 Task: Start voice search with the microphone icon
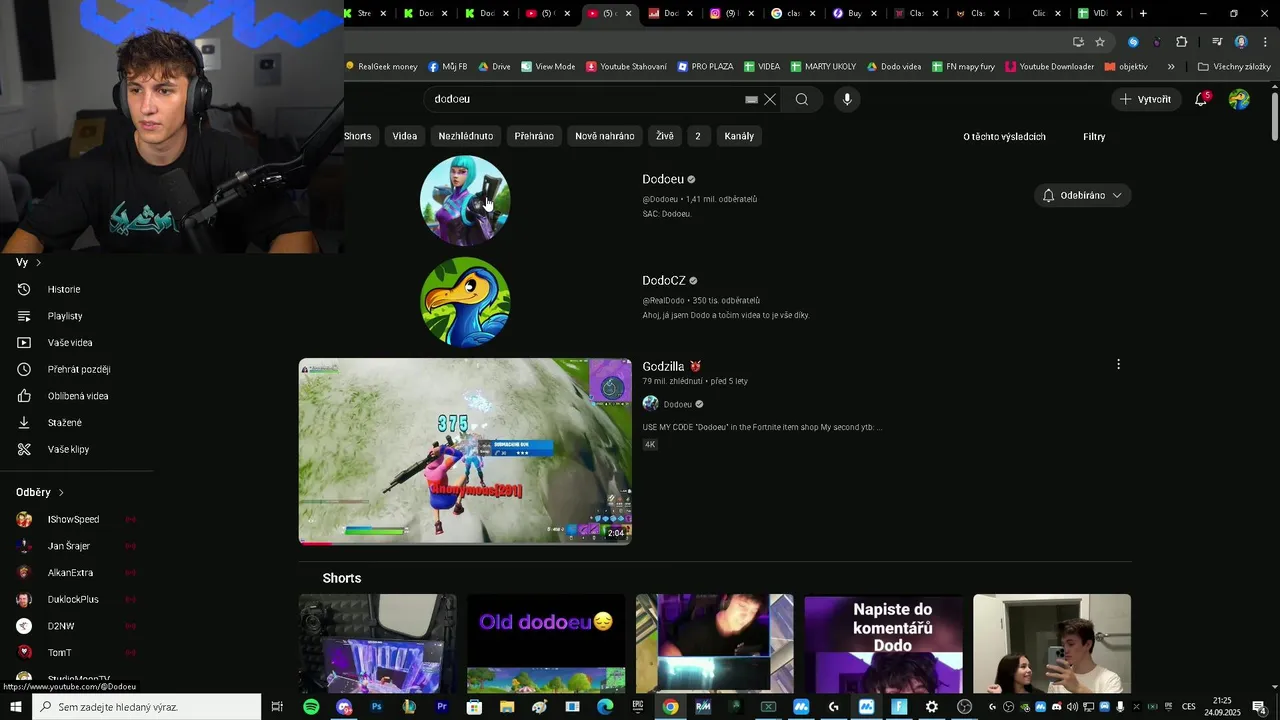(x=847, y=99)
